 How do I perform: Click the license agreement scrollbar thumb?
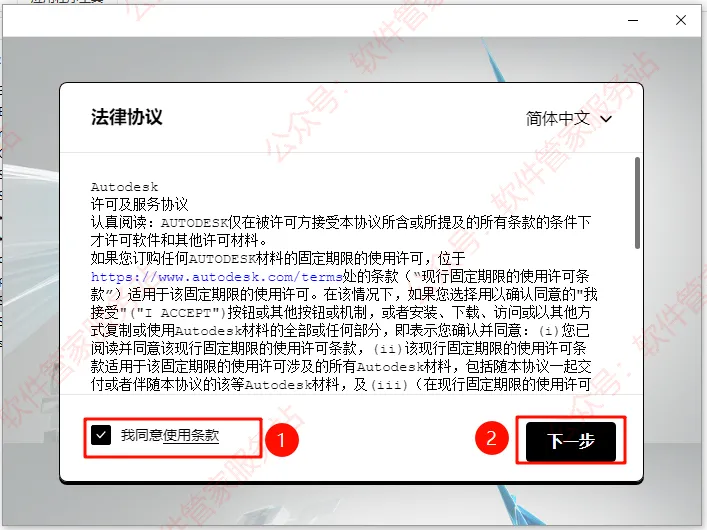click(637, 203)
